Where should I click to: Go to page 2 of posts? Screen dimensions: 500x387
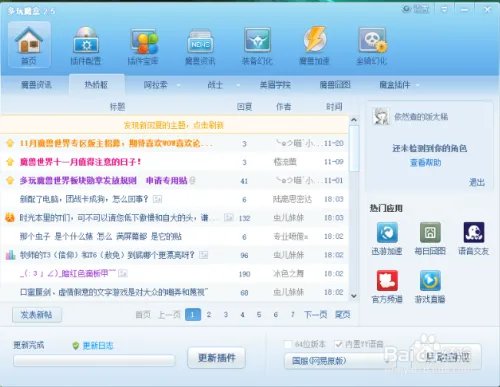(x=209, y=315)
